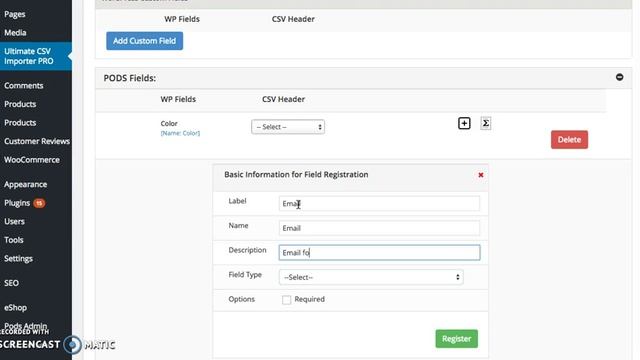This screenshot has height=360, width=640.
Task: Click the [Name: Color] link text
Action: (x=180, y=133)
